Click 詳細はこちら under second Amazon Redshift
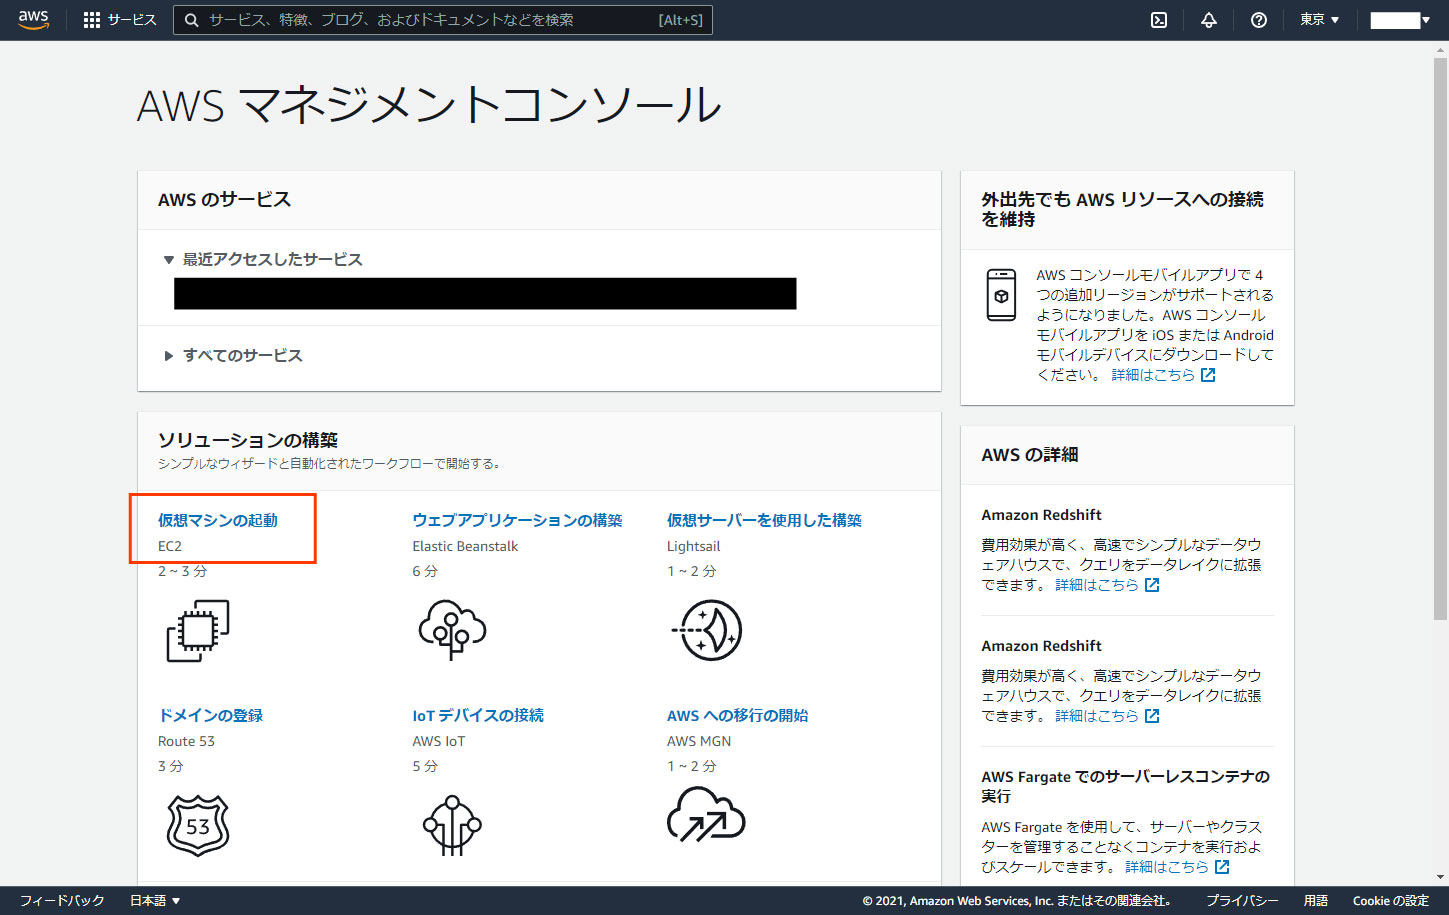Screen dimensions: 1449x915 point(1097,716)
